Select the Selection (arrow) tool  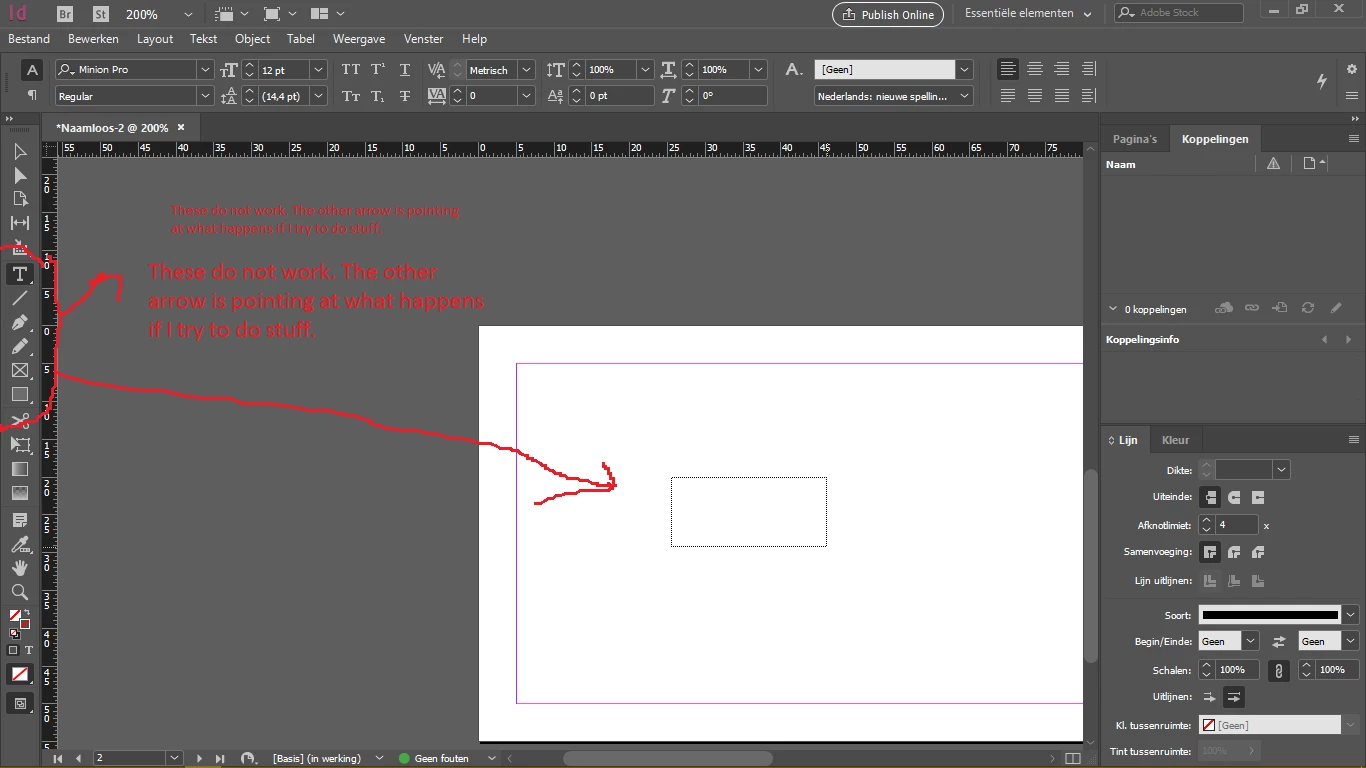20,152
